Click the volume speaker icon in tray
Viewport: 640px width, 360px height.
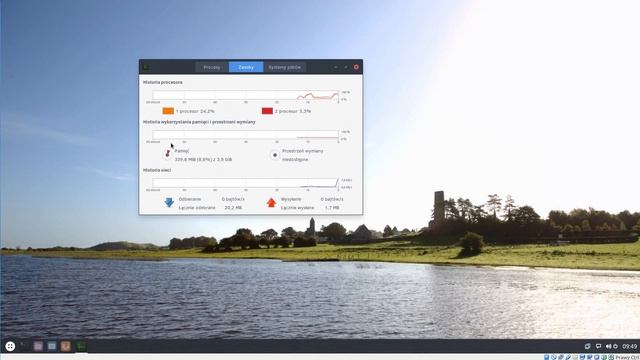(x=608, y=346)
